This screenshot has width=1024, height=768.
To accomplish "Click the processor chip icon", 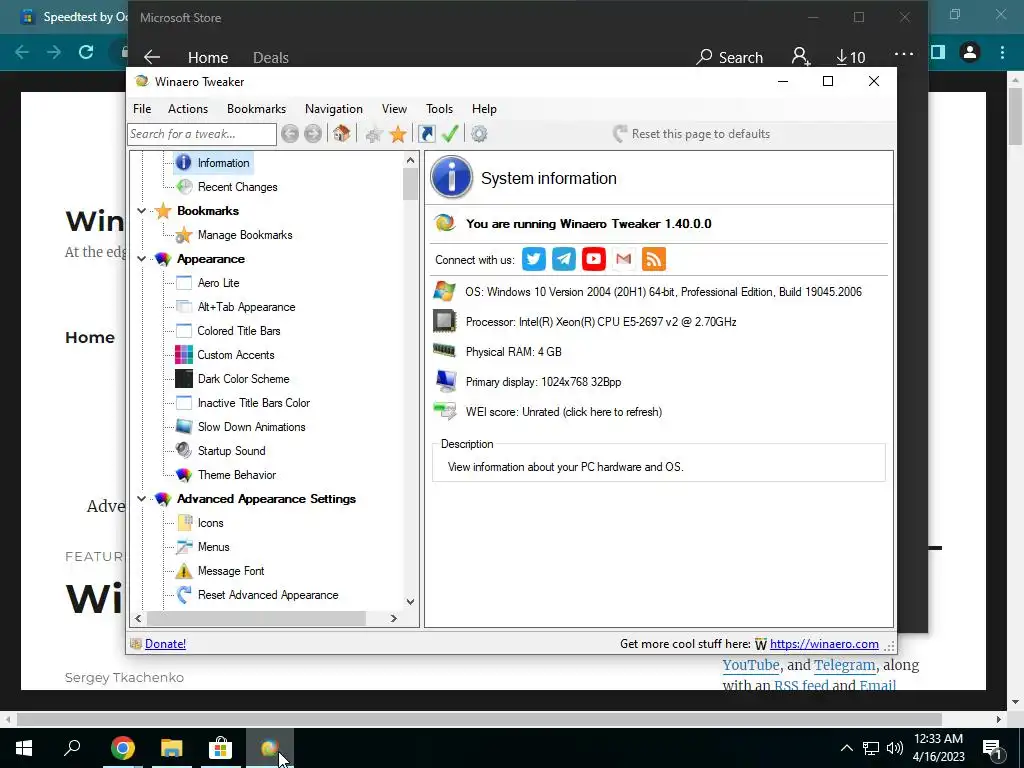I will tap(445, 321).
